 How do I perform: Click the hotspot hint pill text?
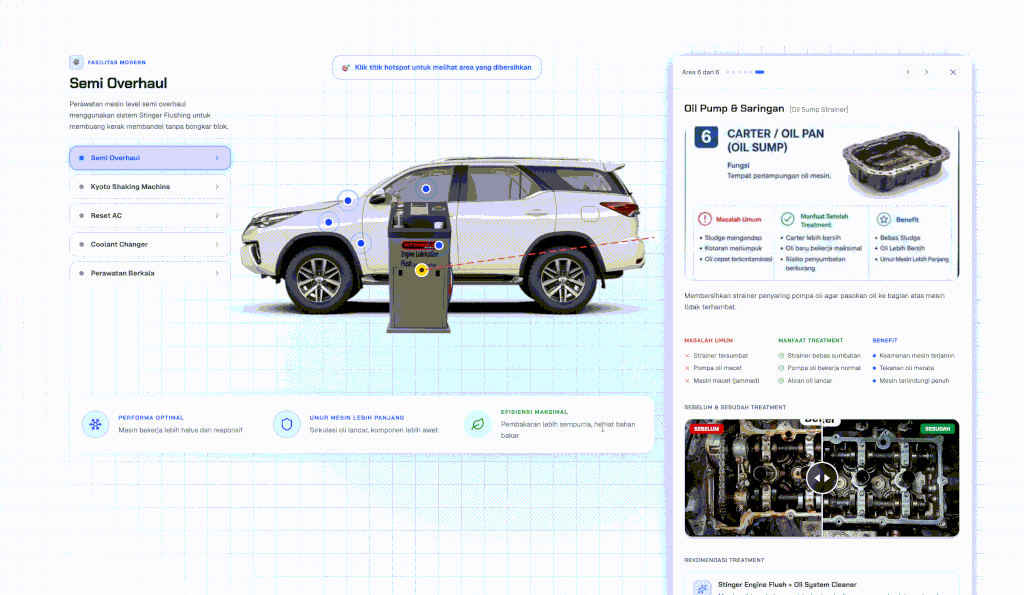tap(443, 67)
